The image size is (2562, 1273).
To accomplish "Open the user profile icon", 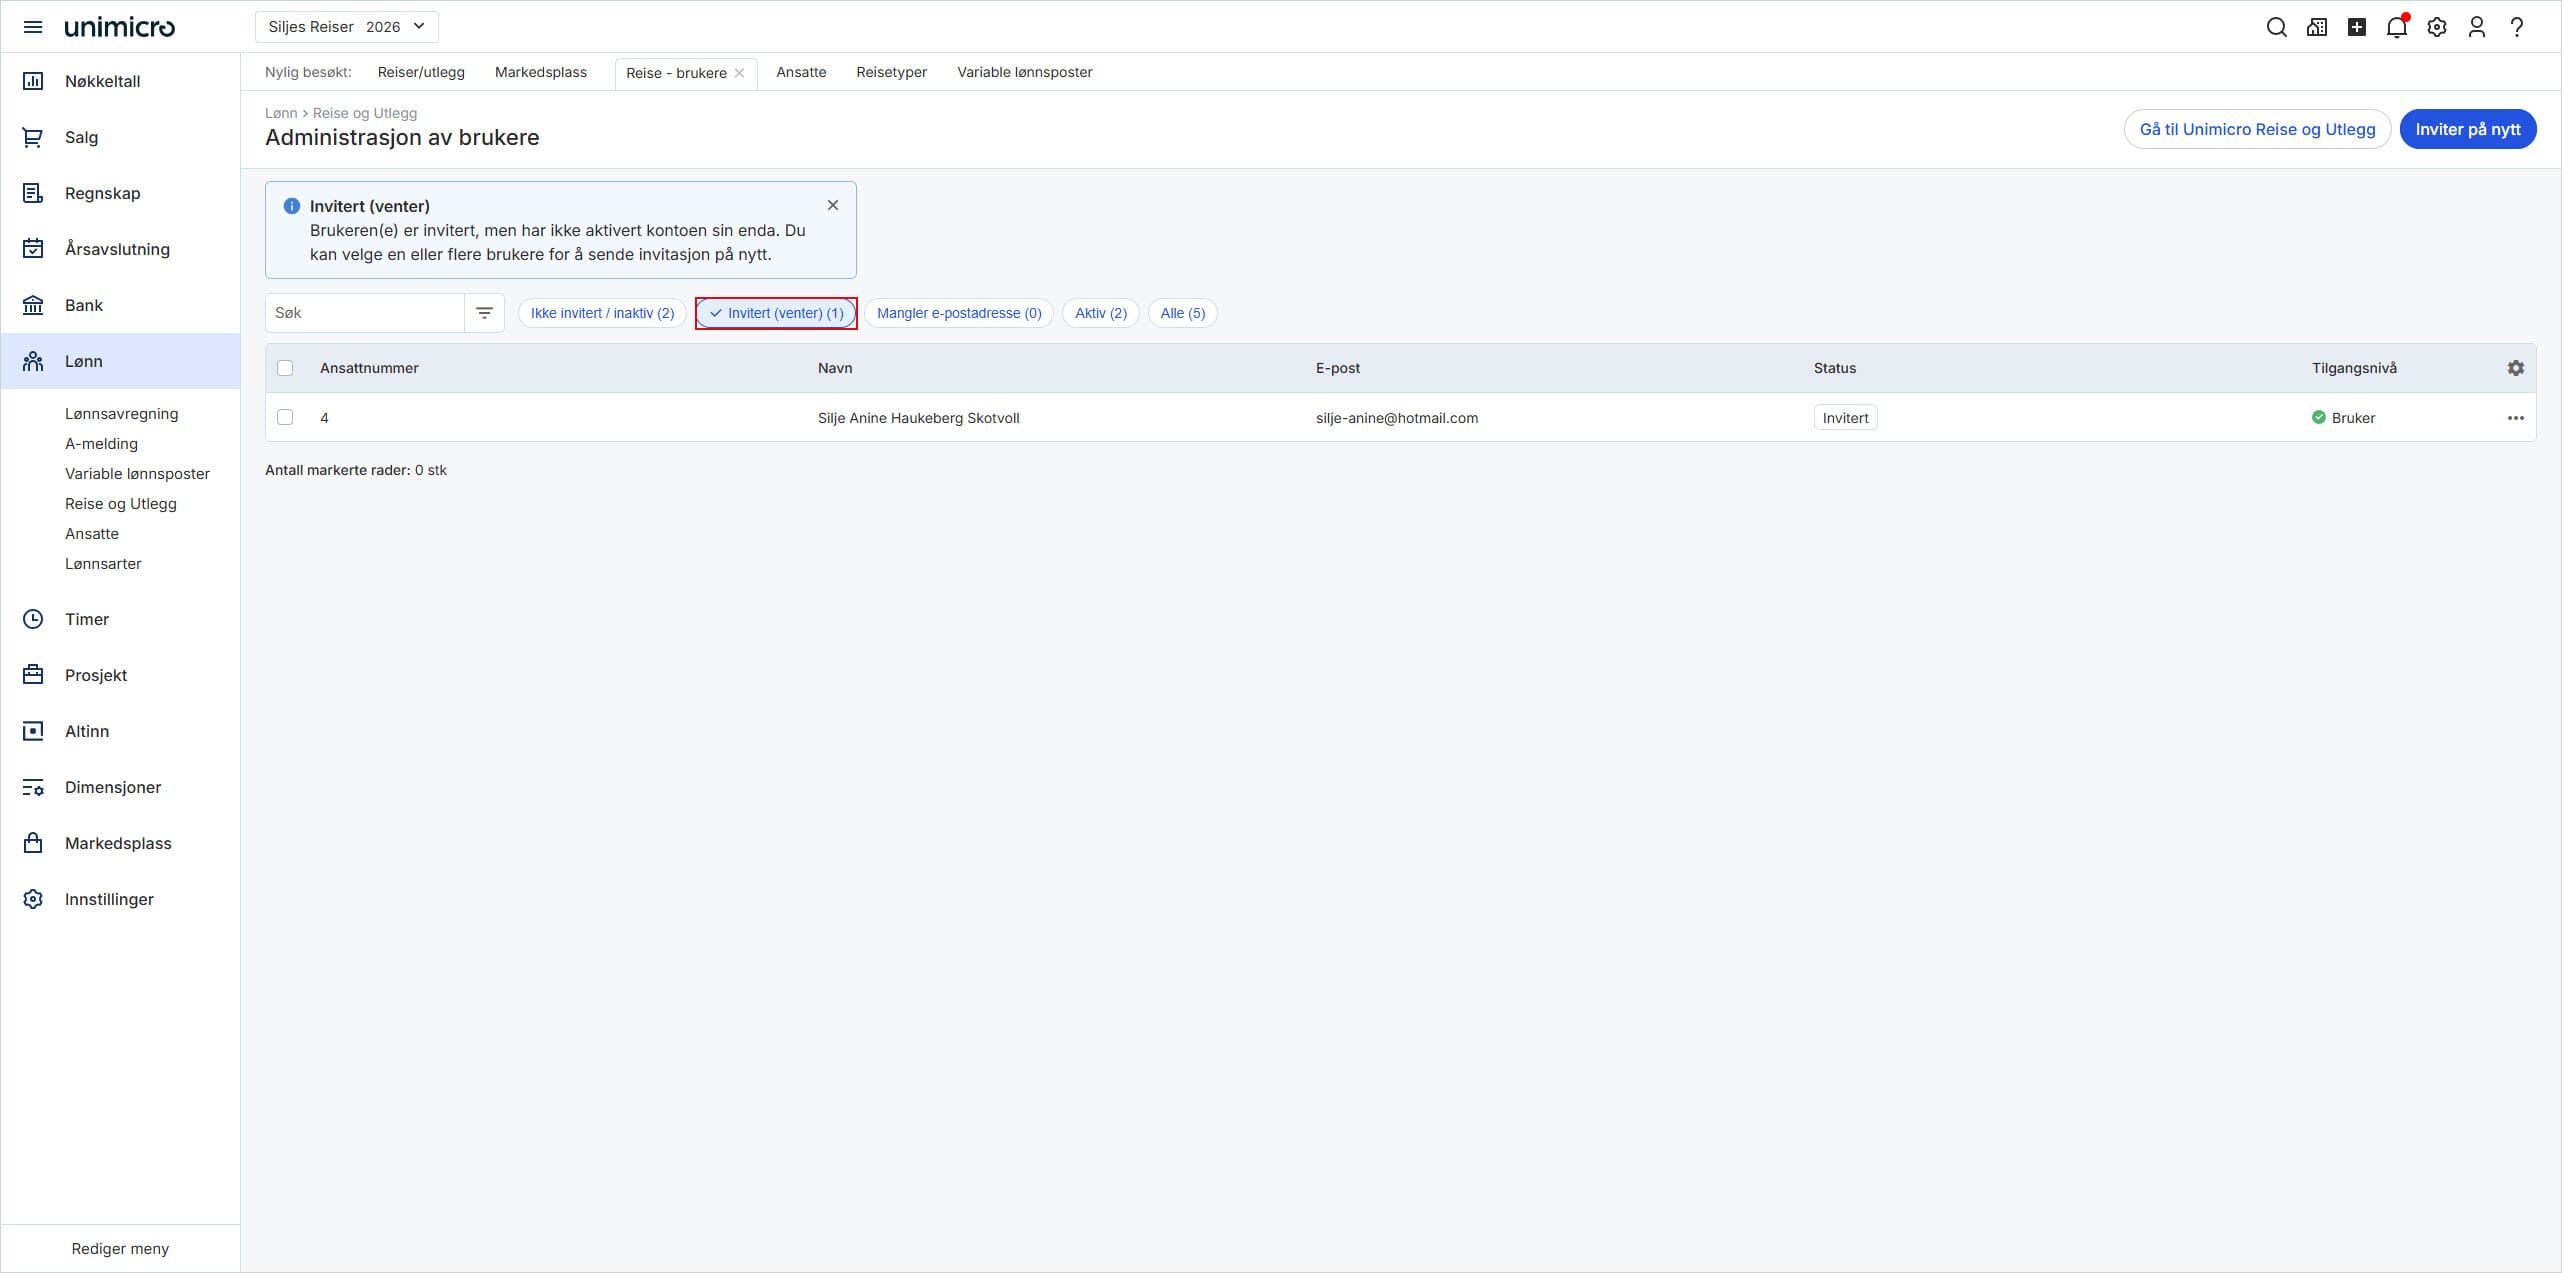I will (2477, 27).
